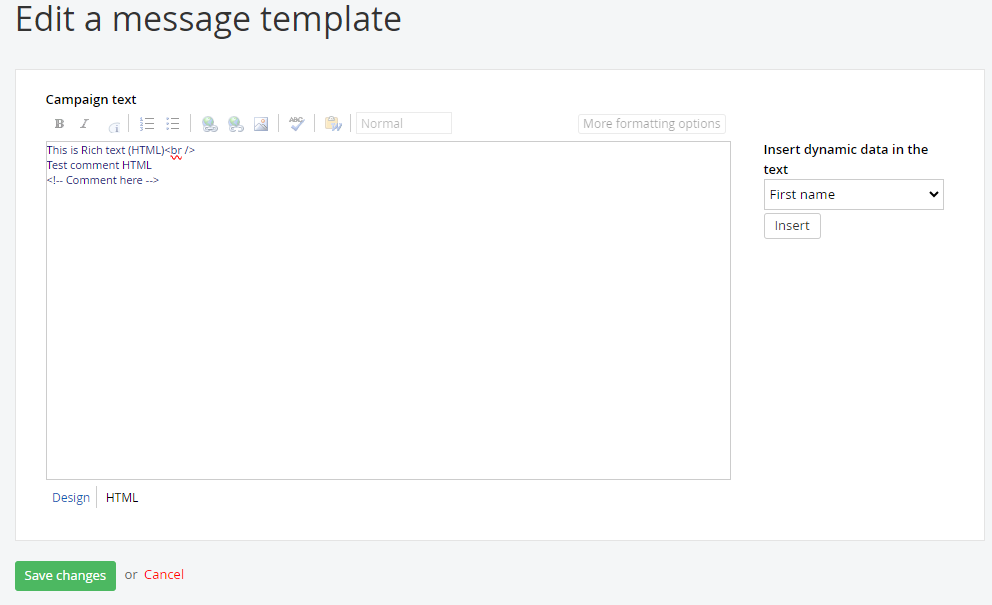Run the spell check tool
The height and width of the screenshot is (605, 992).
[296, 123]
